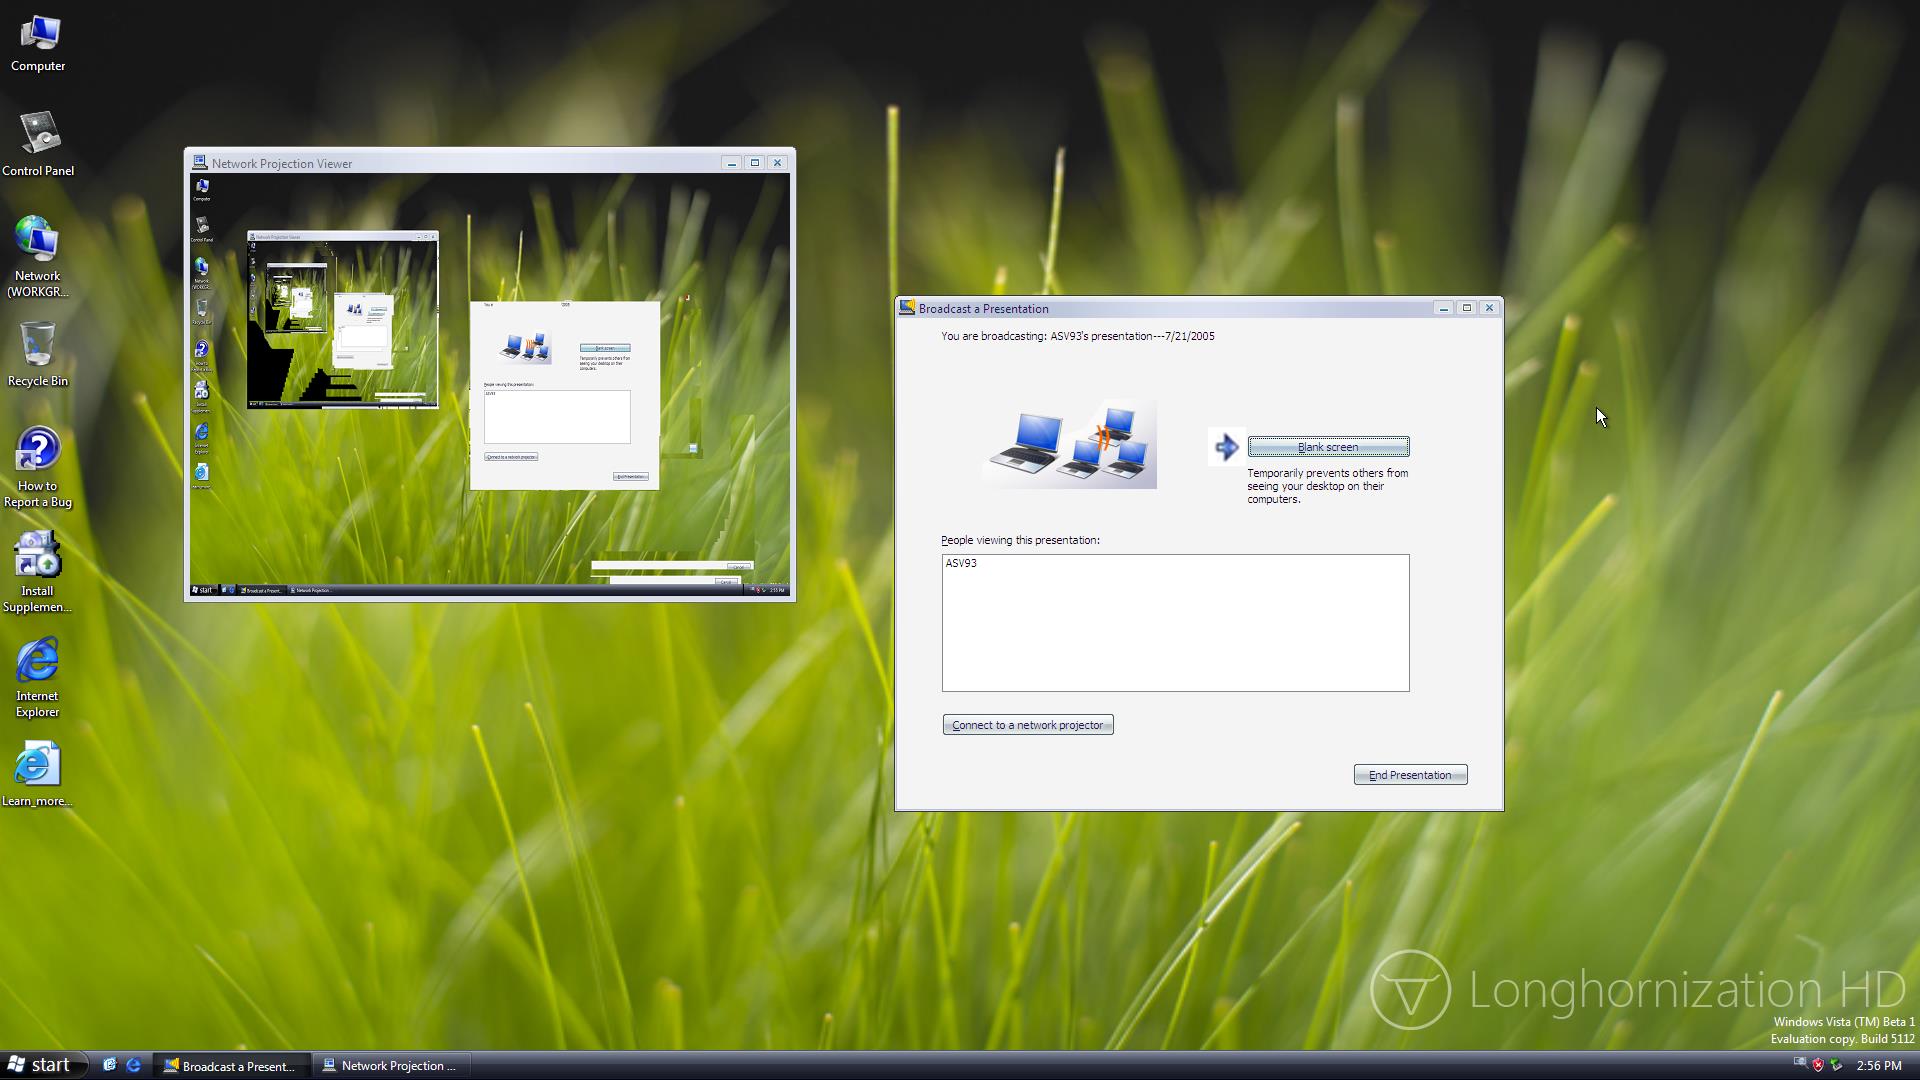Open Internet Explorer desktop shortcut
The width and height of the screenshot is (1920, 1080).
pyautogui.click(x=38, y=675)
